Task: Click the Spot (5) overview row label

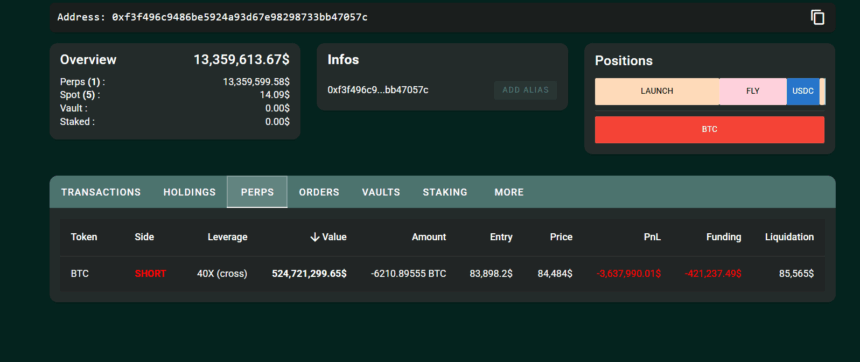Action: [x=80, y=95]
